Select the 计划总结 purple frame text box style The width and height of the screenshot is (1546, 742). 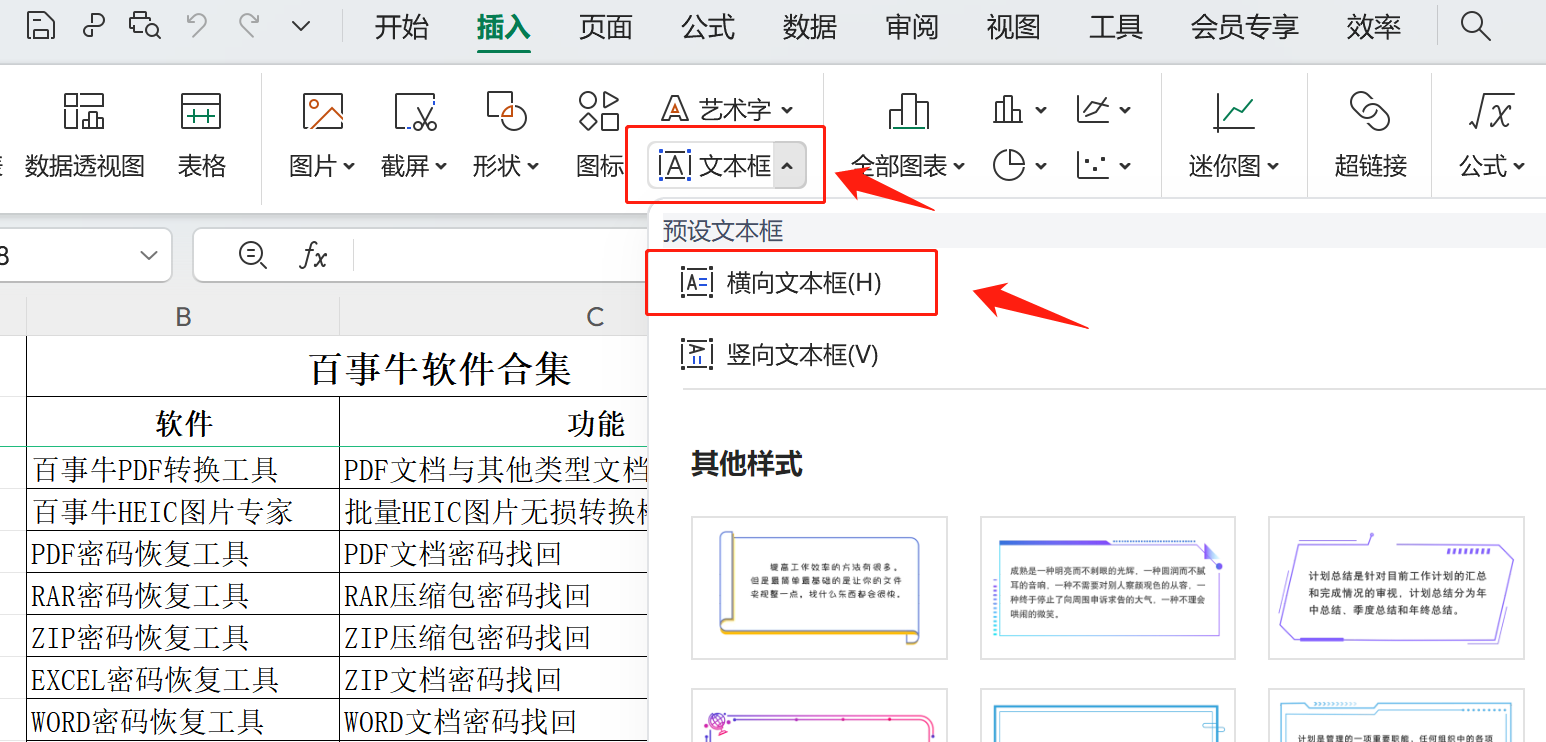(1396, 588)
